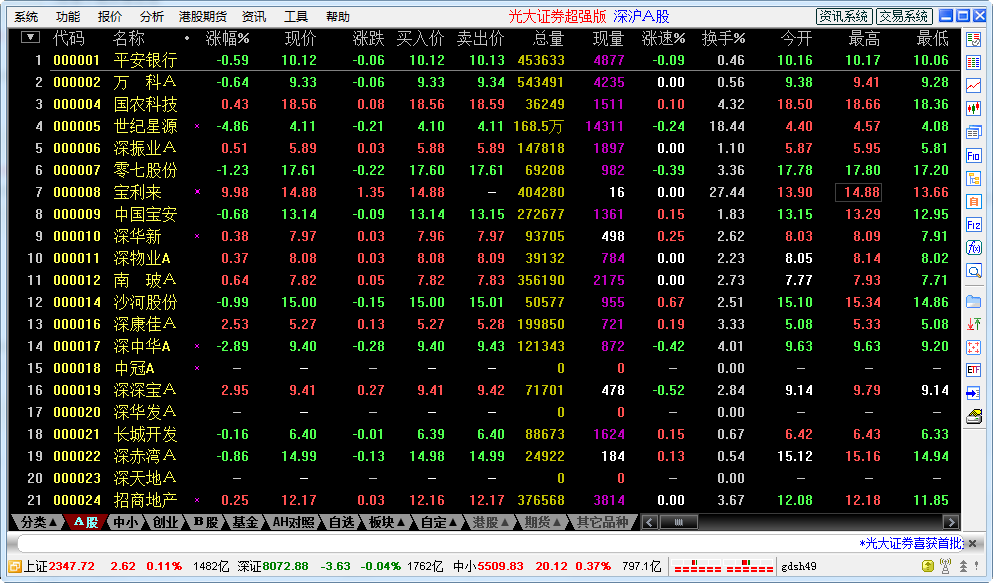Viewport: 993px width, 583px height.
Task: Click the red-green up-down arrows icon
Action: point(973,324)
